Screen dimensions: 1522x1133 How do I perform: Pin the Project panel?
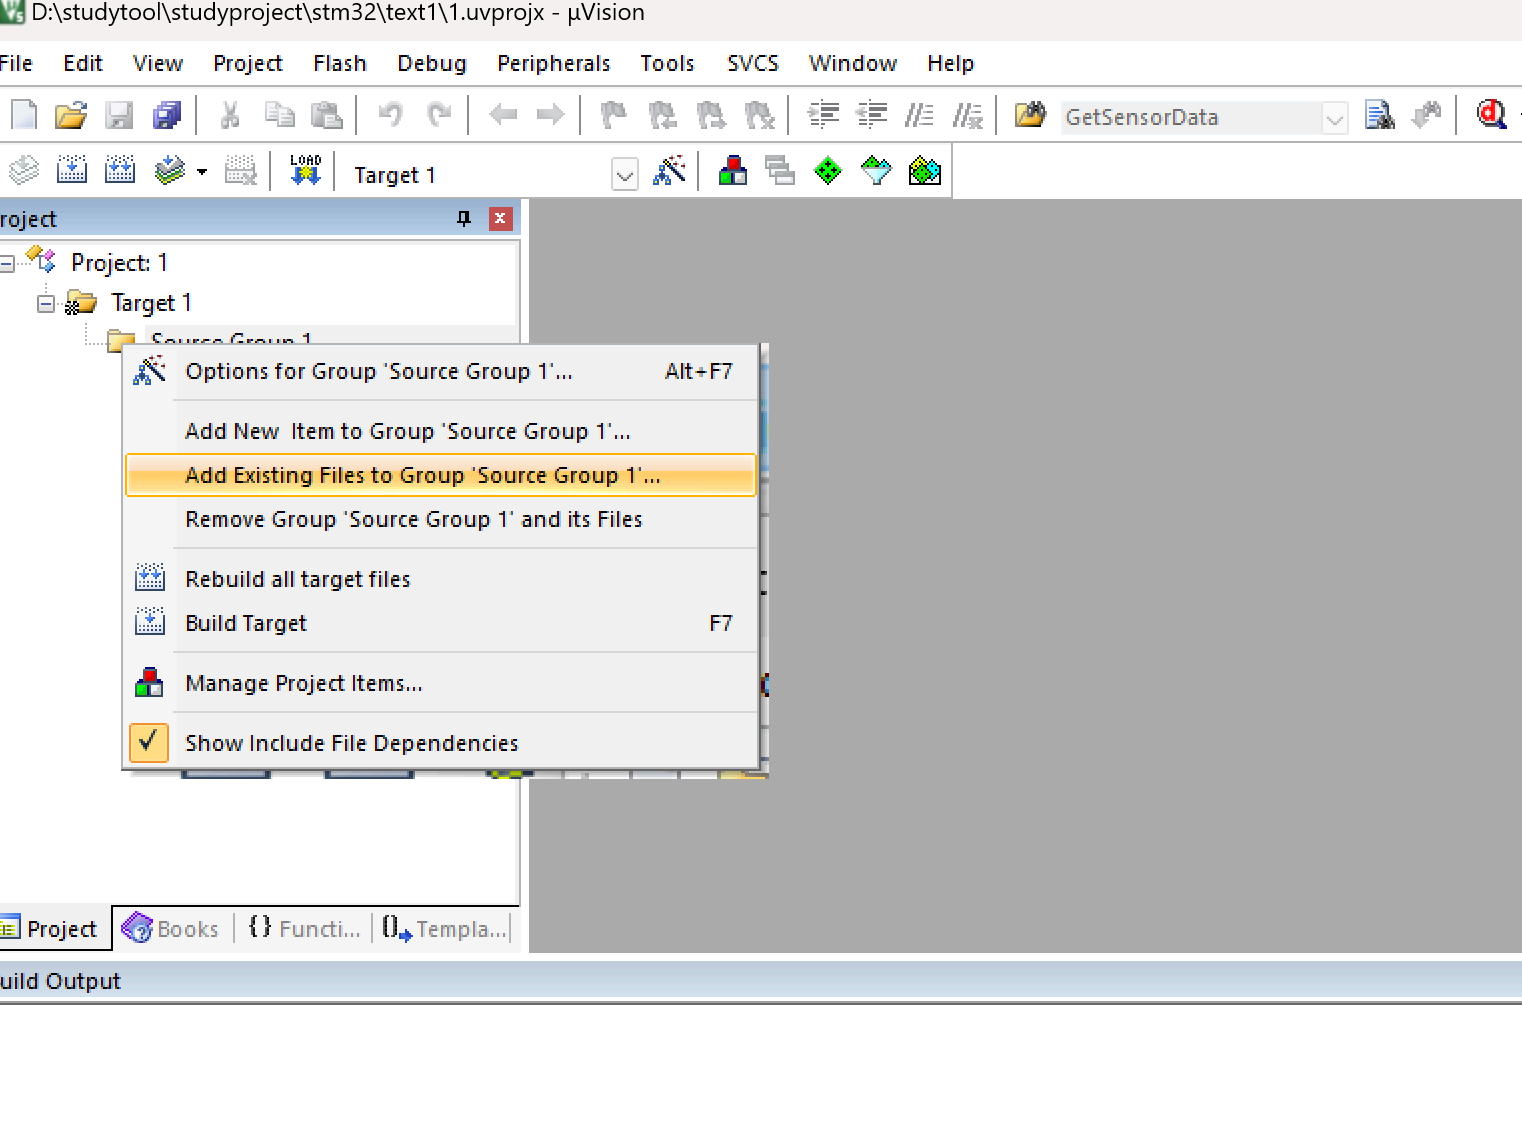(464, 219)
